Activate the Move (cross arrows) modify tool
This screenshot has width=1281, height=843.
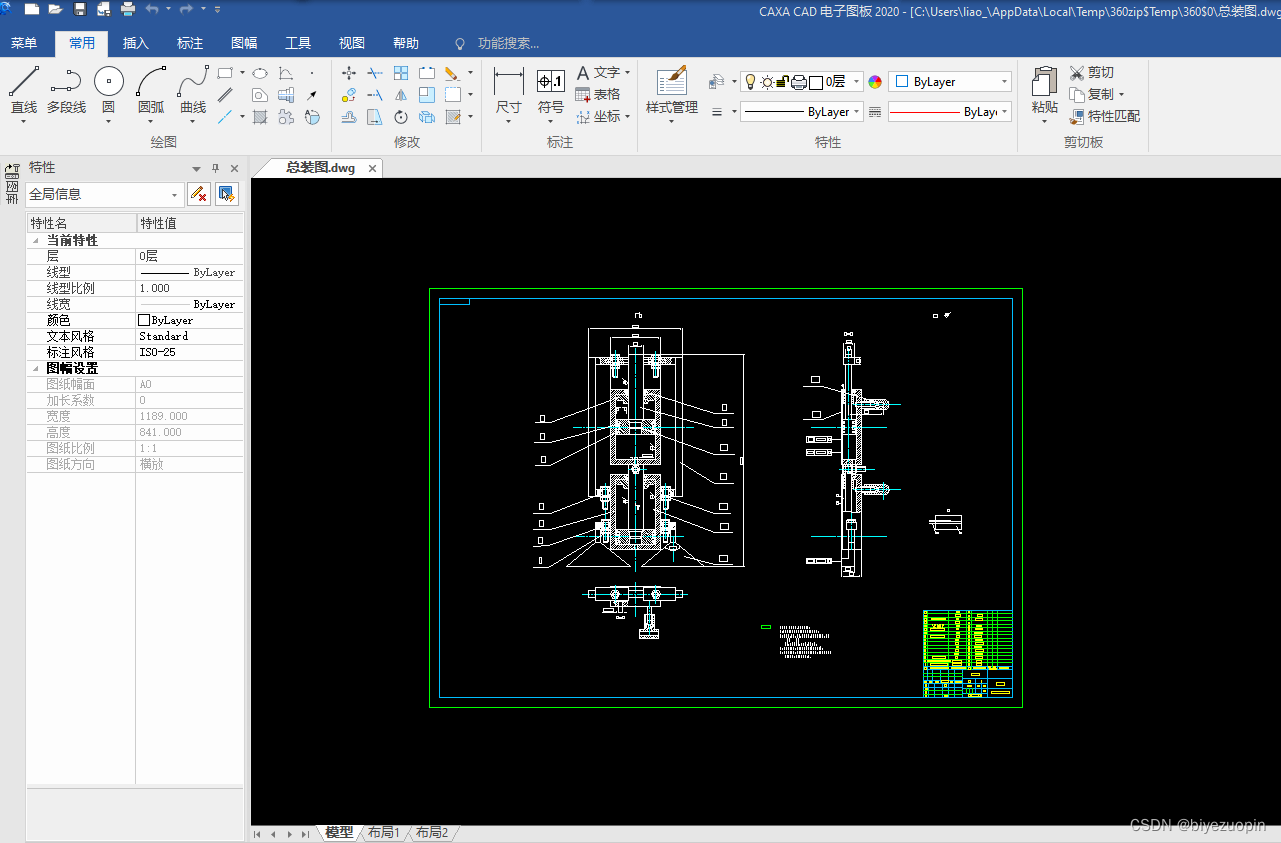coord(349,73)
